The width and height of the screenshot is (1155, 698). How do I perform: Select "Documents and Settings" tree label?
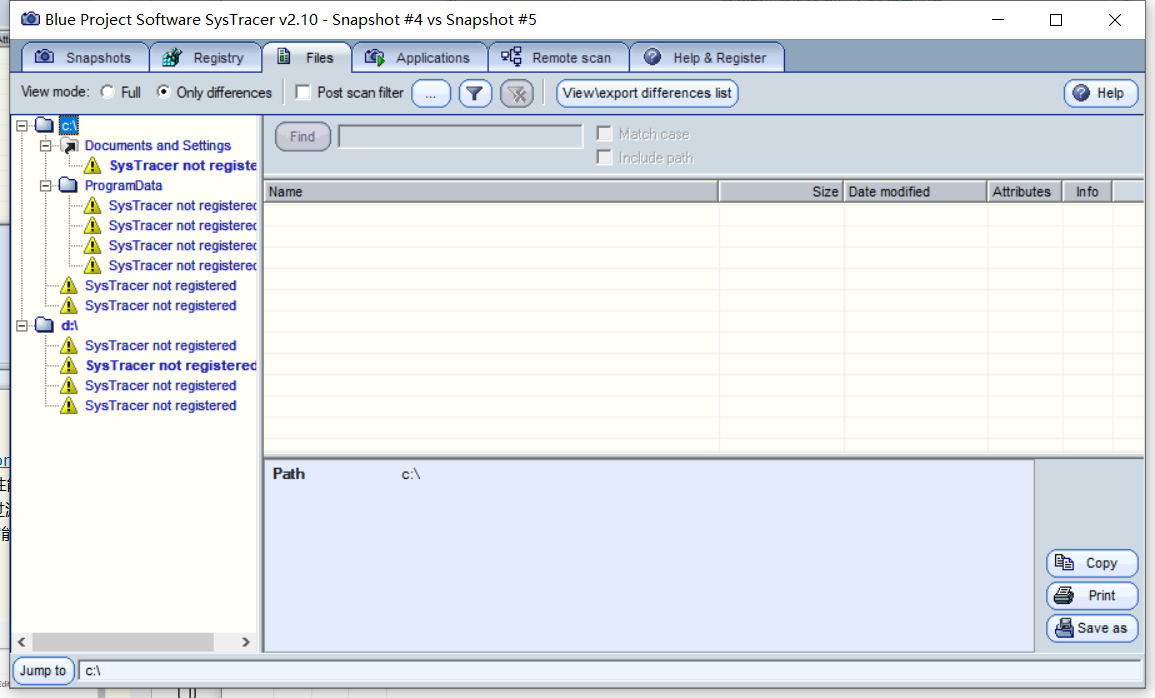[158, 146]
